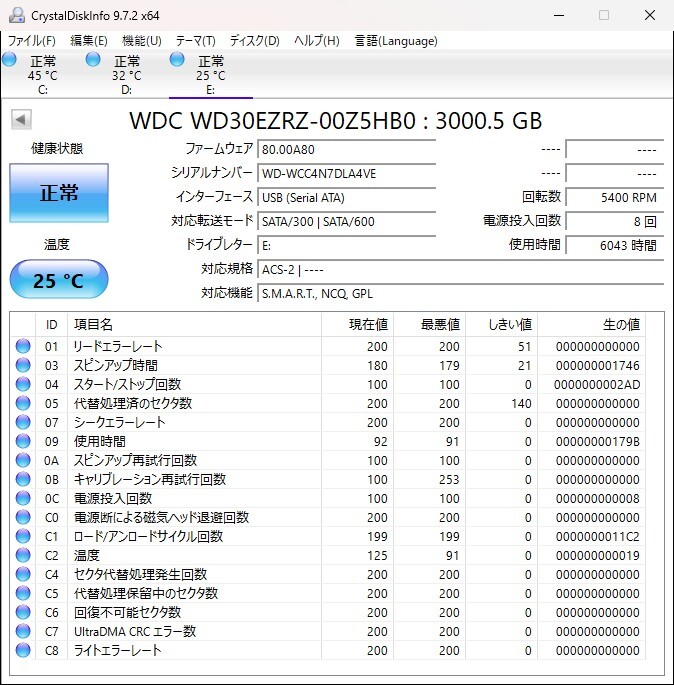Click the 項目名 column header
The width and height of the screenshot is (674, 685).
[x=194, y=325]
